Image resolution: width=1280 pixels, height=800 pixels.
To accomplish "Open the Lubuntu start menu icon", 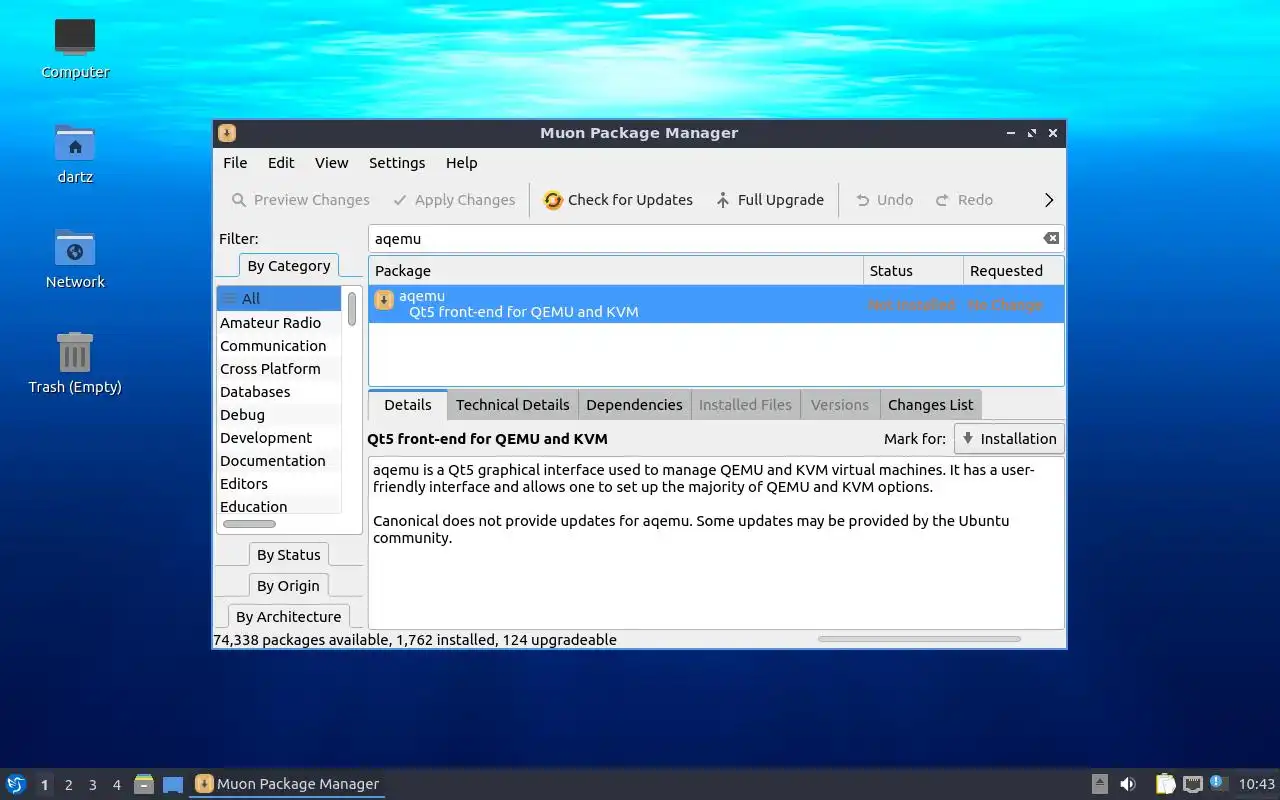I will point(16,784).
